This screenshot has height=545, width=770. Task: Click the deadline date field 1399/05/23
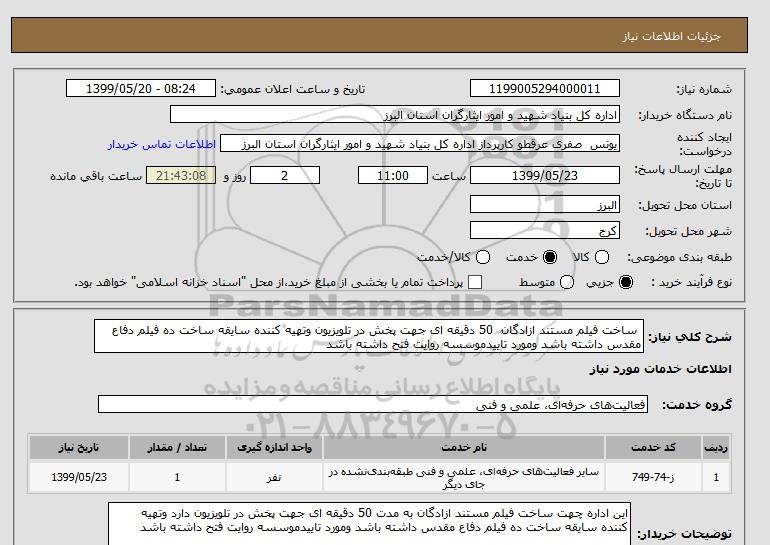[545, 175]
